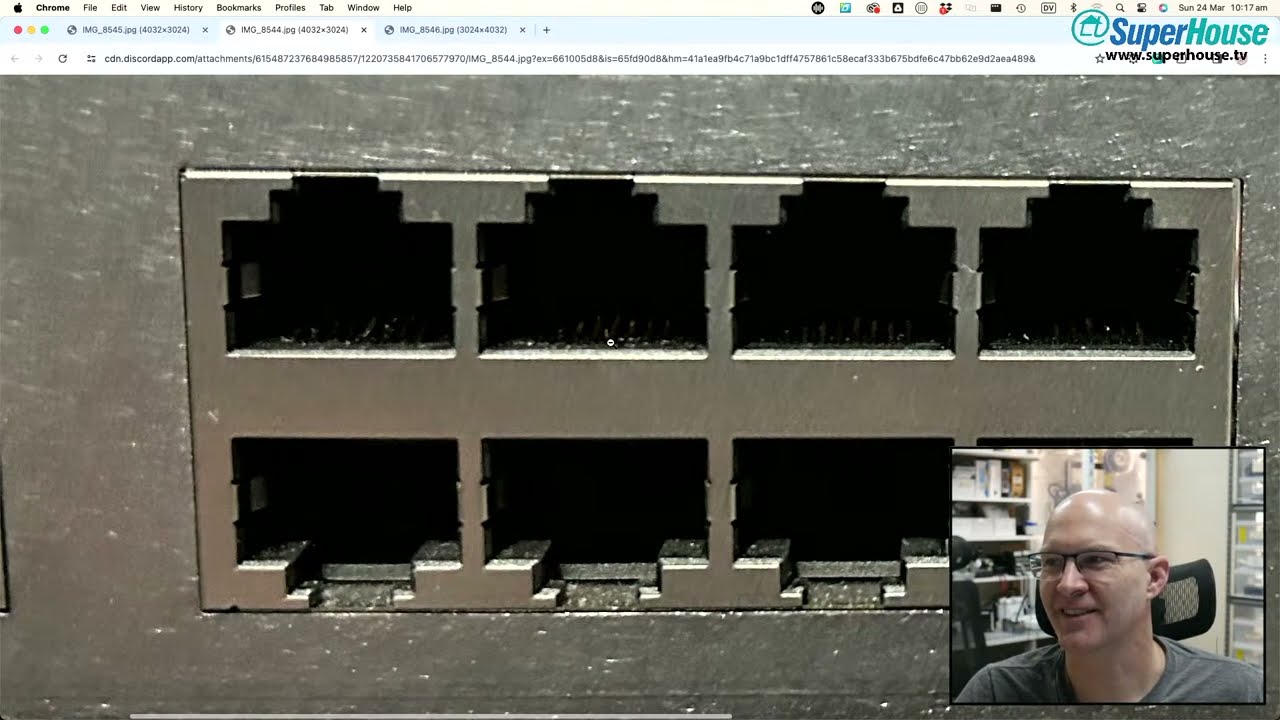Open the Bluetooth status menu
The image size is (1280, 720).
(1073, 8)
